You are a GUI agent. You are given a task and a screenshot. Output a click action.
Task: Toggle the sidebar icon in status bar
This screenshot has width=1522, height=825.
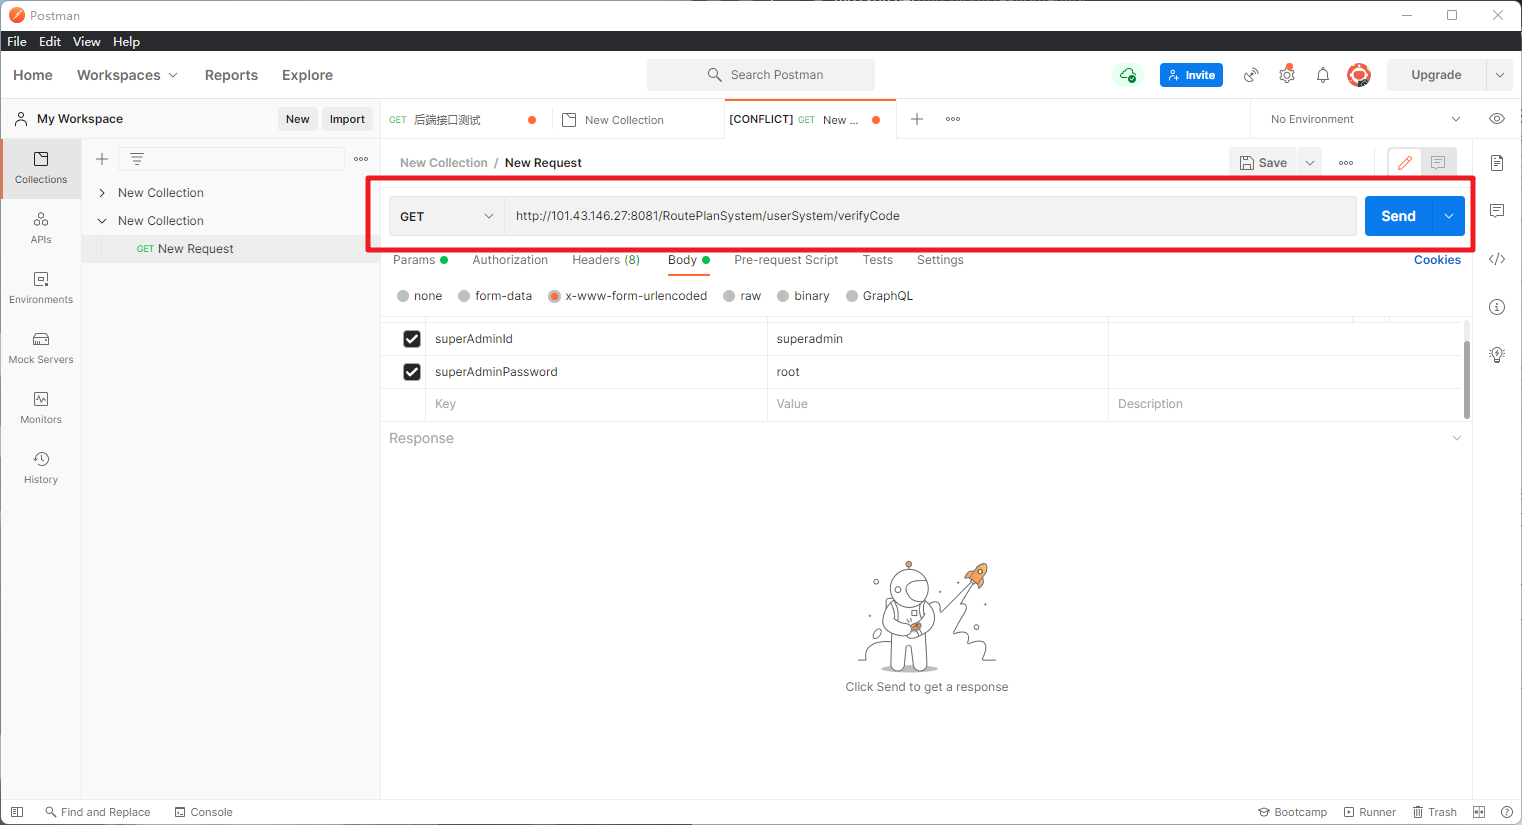(17, 812)
